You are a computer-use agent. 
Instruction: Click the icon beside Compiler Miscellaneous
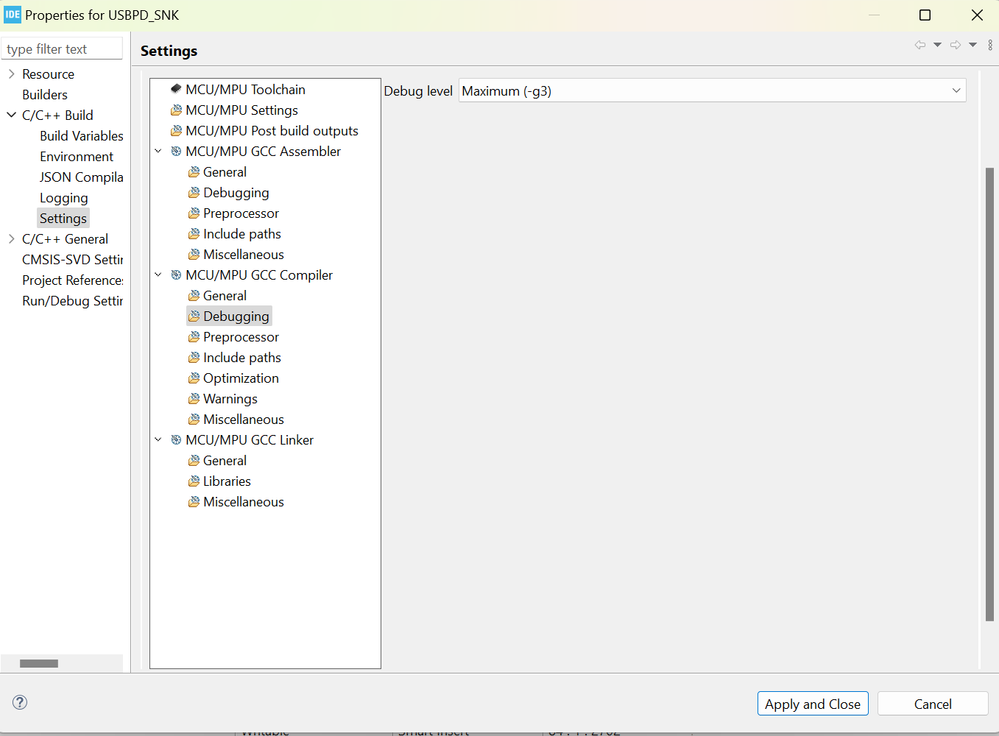(194, 419)
